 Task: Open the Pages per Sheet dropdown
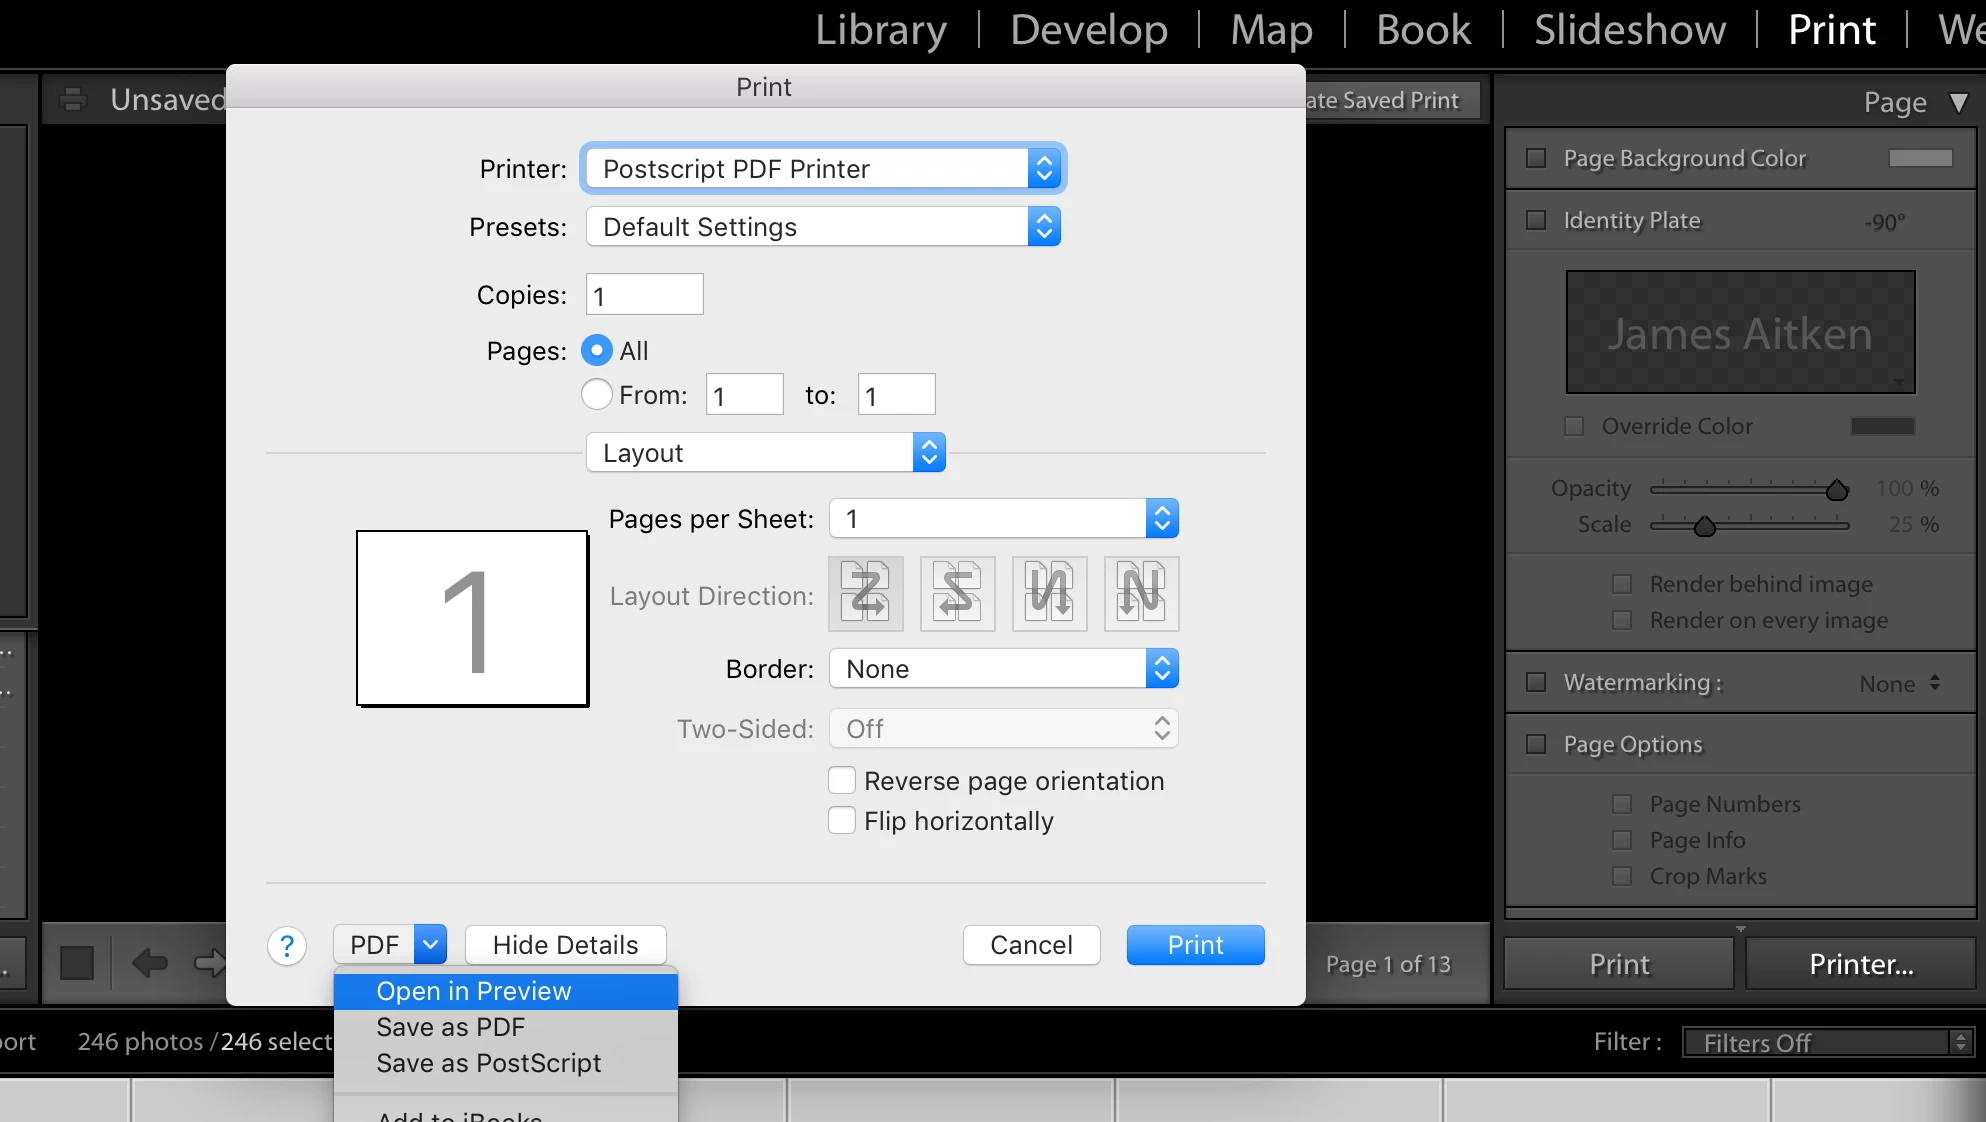[1003, 518]
